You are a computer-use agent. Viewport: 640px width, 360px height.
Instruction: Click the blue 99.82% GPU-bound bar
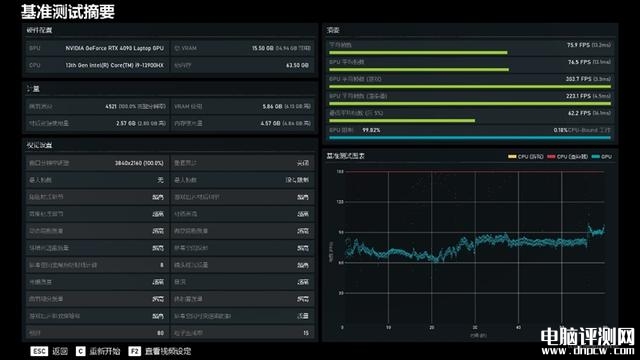(470, 138)
